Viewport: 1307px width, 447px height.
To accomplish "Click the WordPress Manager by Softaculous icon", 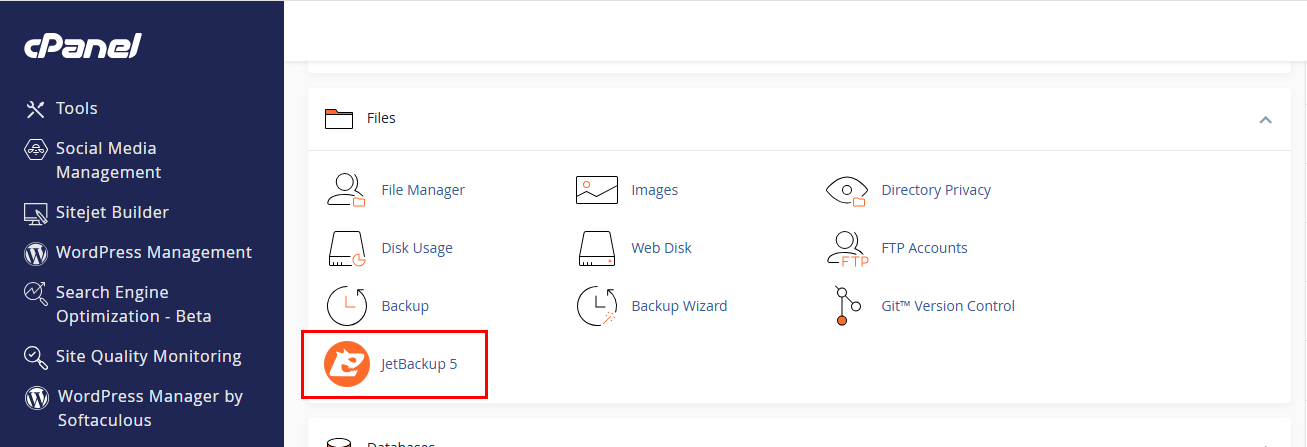I will (37, 397).
